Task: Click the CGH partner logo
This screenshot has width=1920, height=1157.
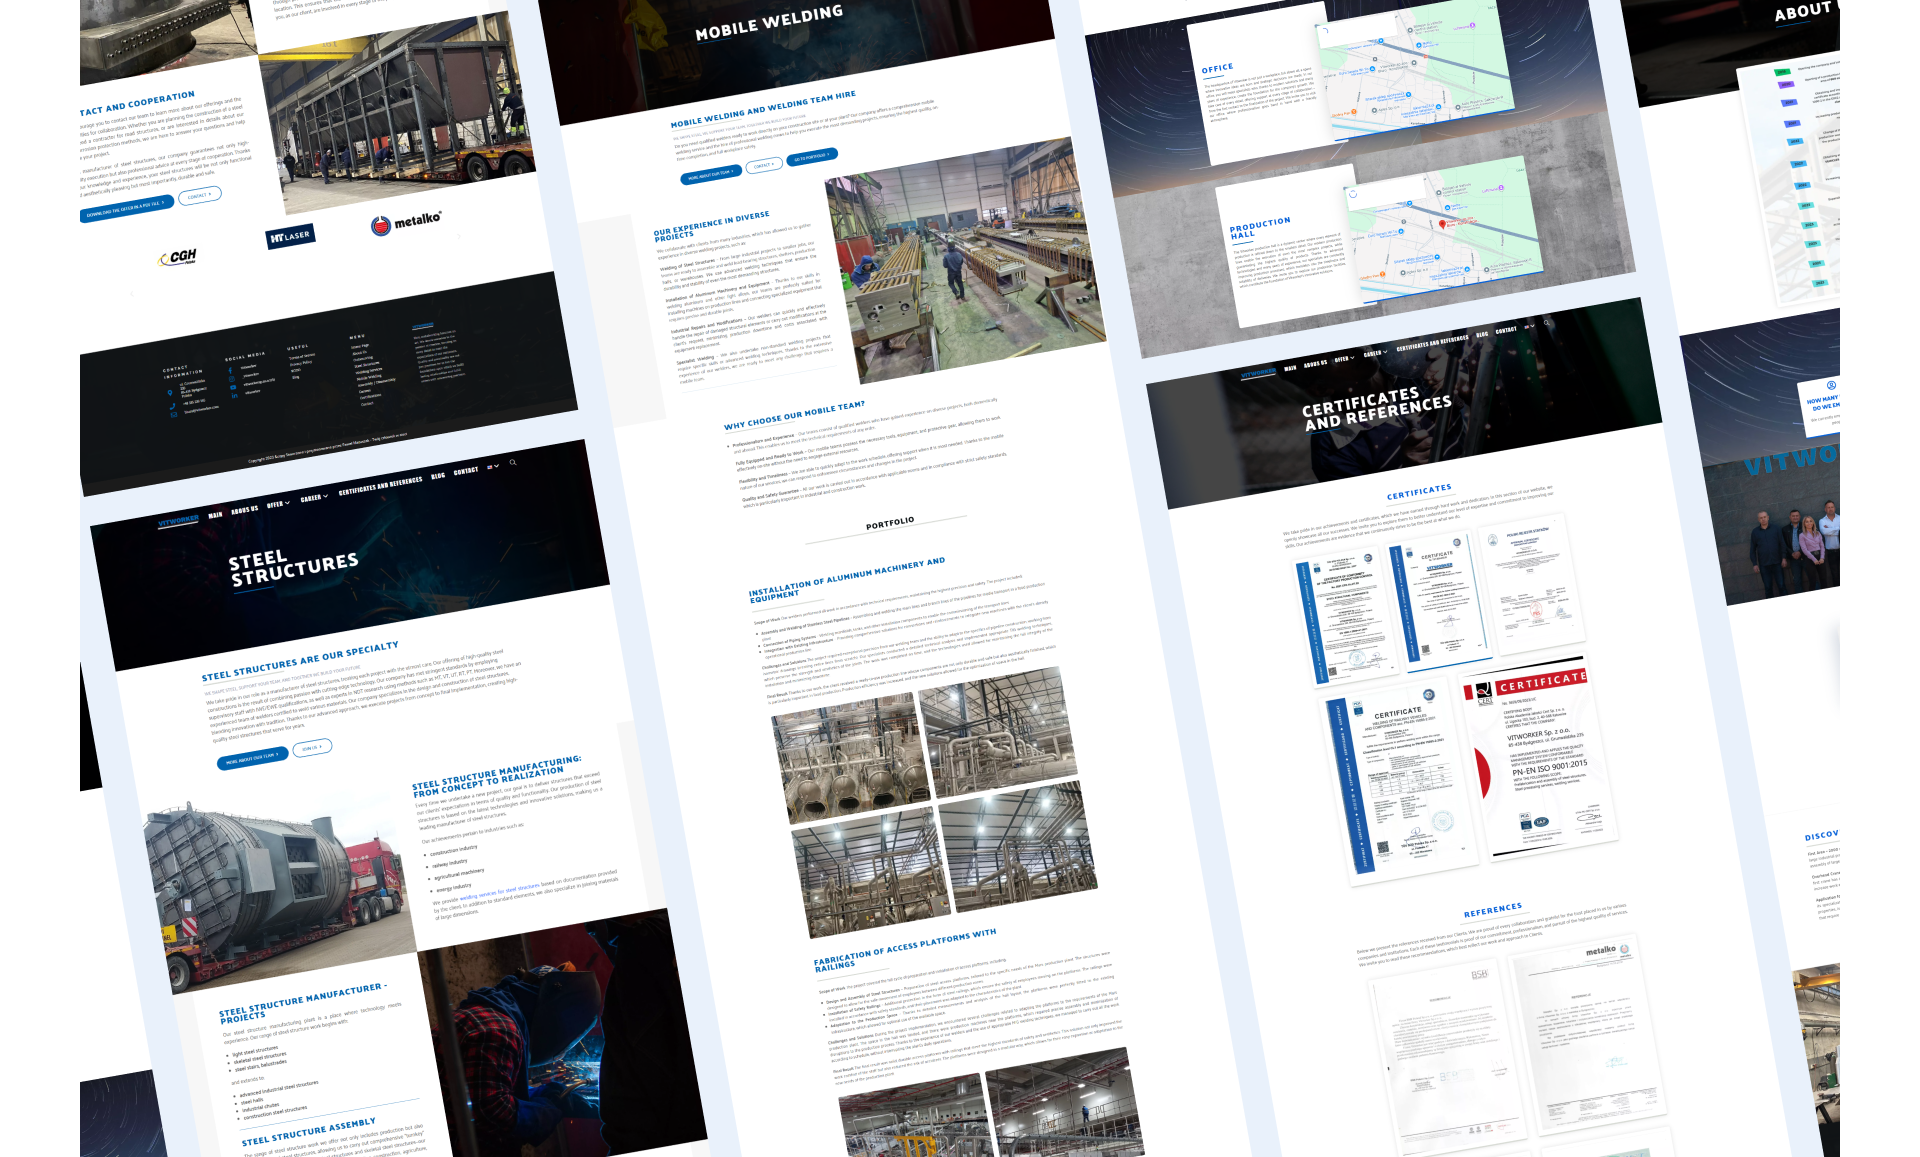Action: [178, 257]
